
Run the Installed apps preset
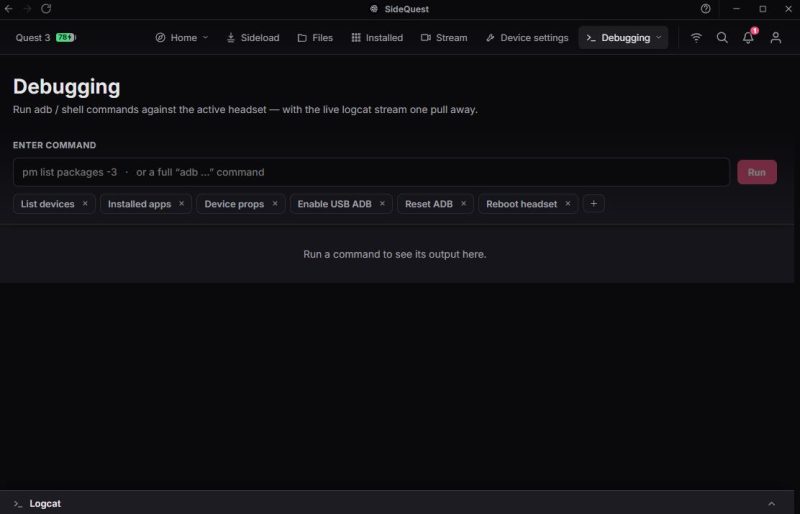tap(139, 204)
